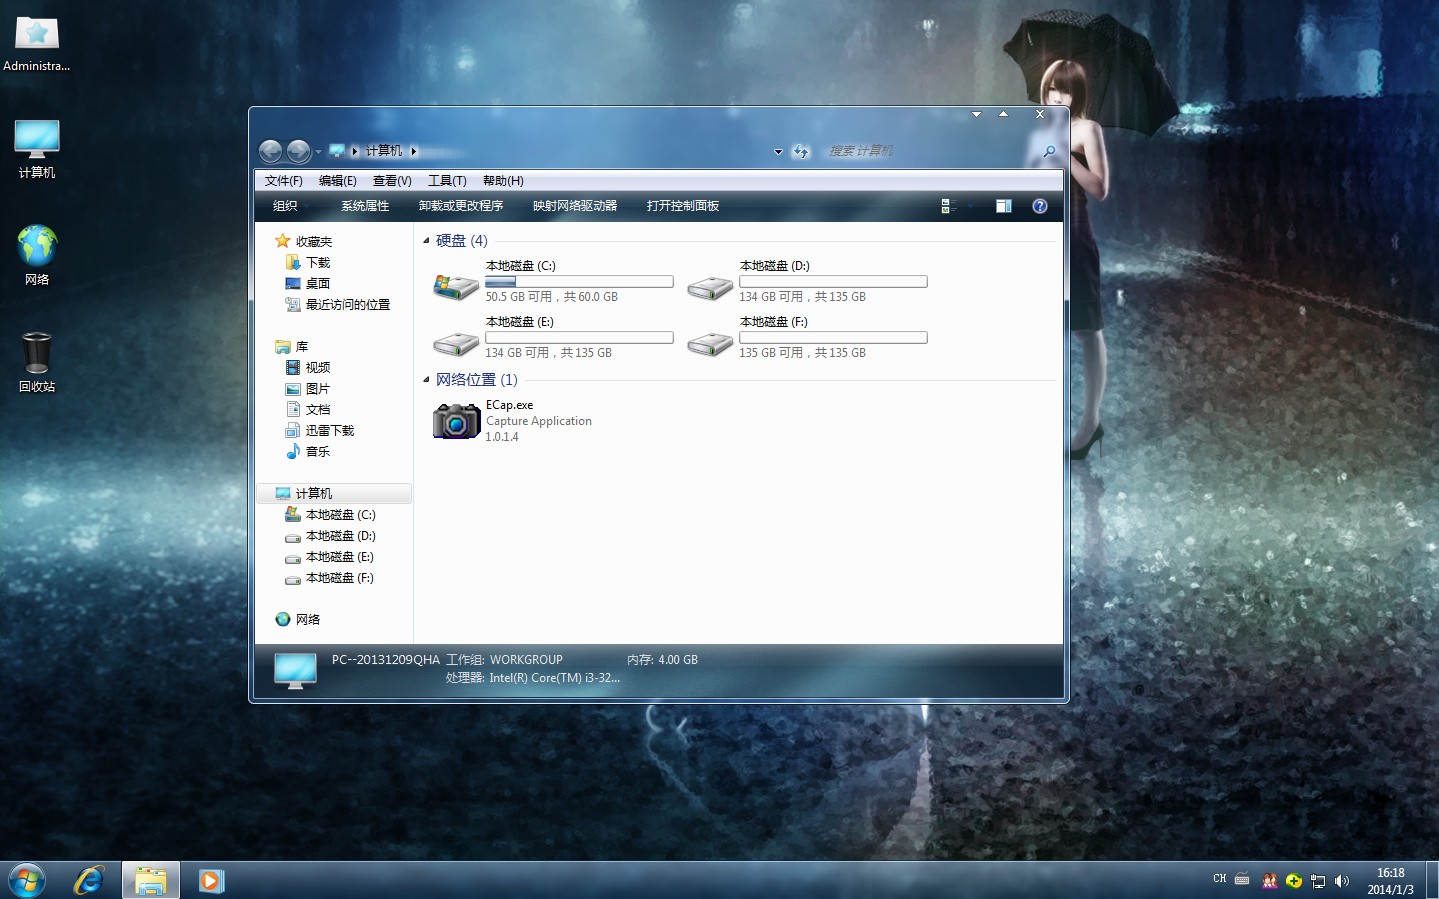Select 本地磁盘 (C:) in sidebar tree

tap(331, 514)
